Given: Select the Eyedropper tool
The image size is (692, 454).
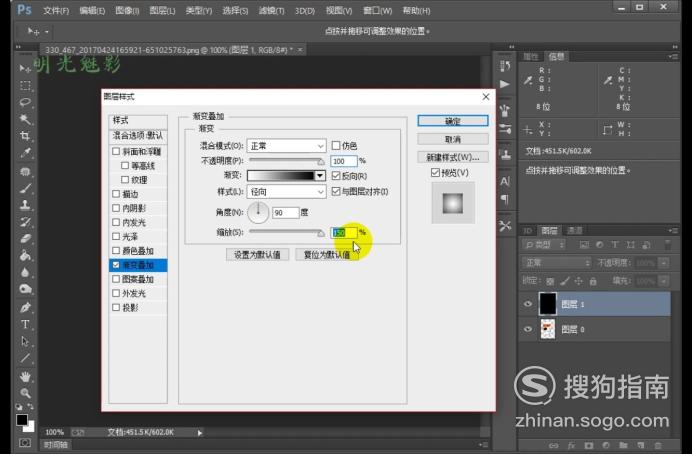Looking at the screenshot, I should click(25, 153).
